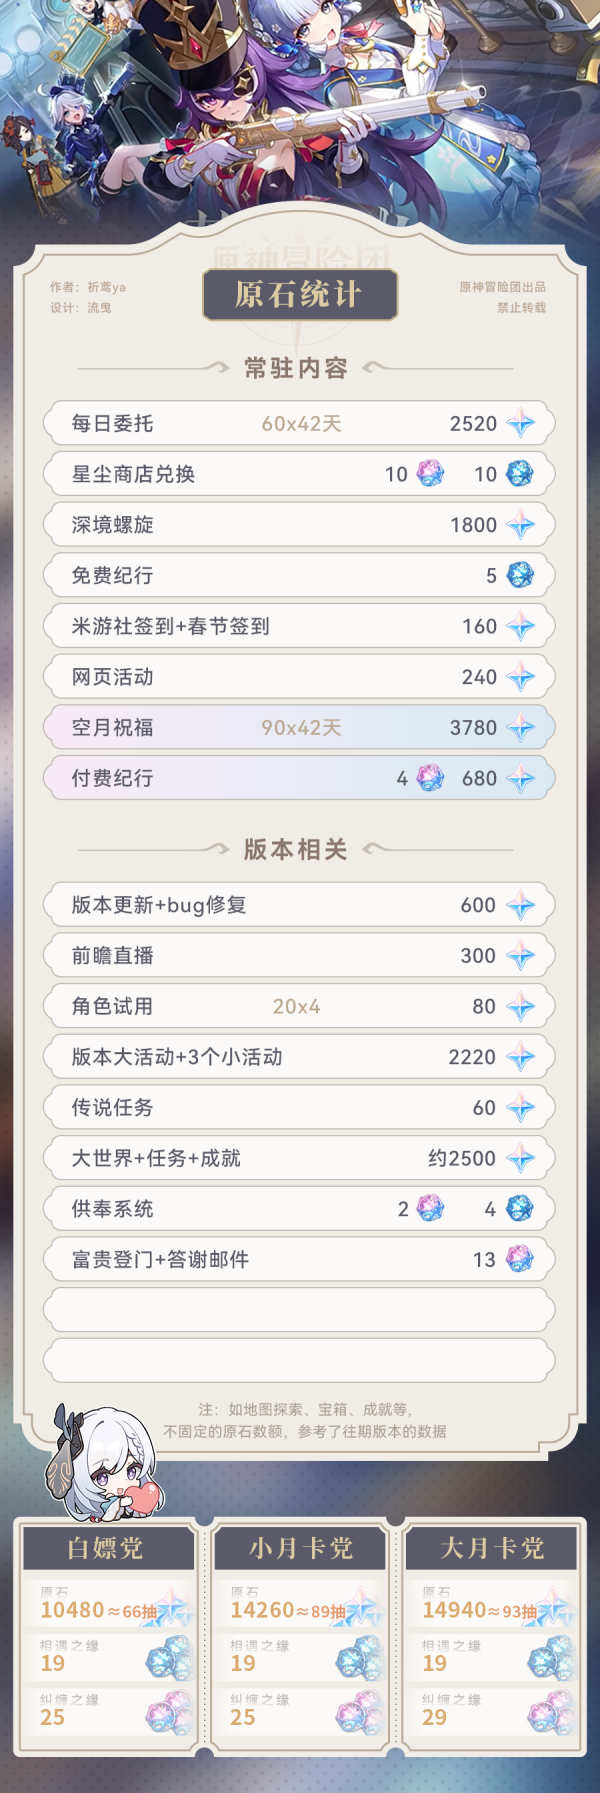
Task: Click the blue Acquaint Fate icon in 免费纪行 row
Action: click(x=520, y=575)
